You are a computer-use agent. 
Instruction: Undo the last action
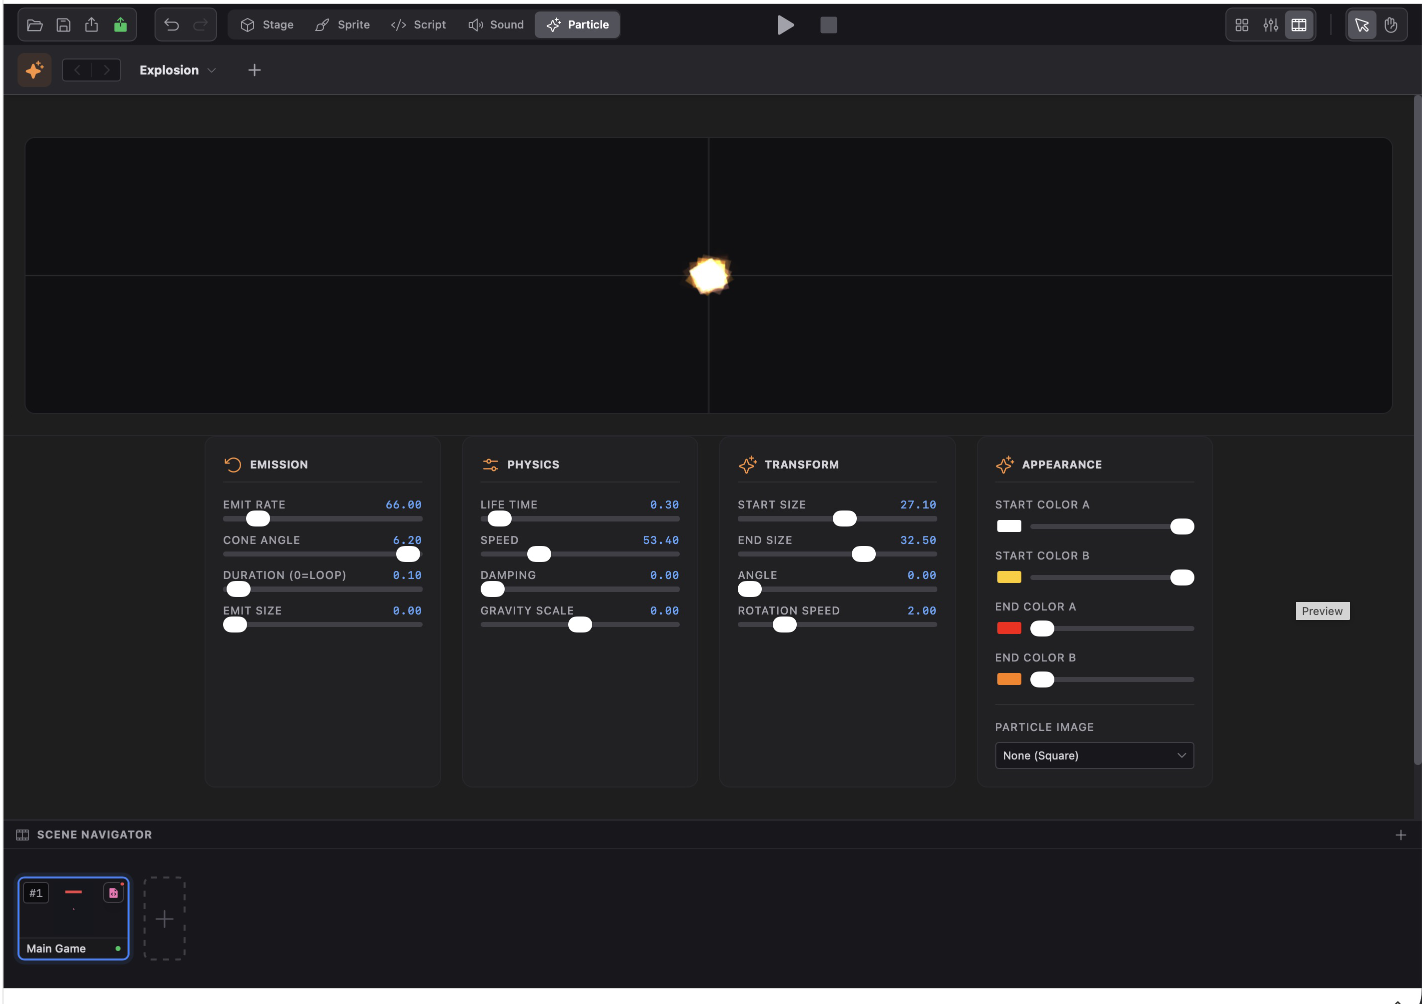pos(172,25)
